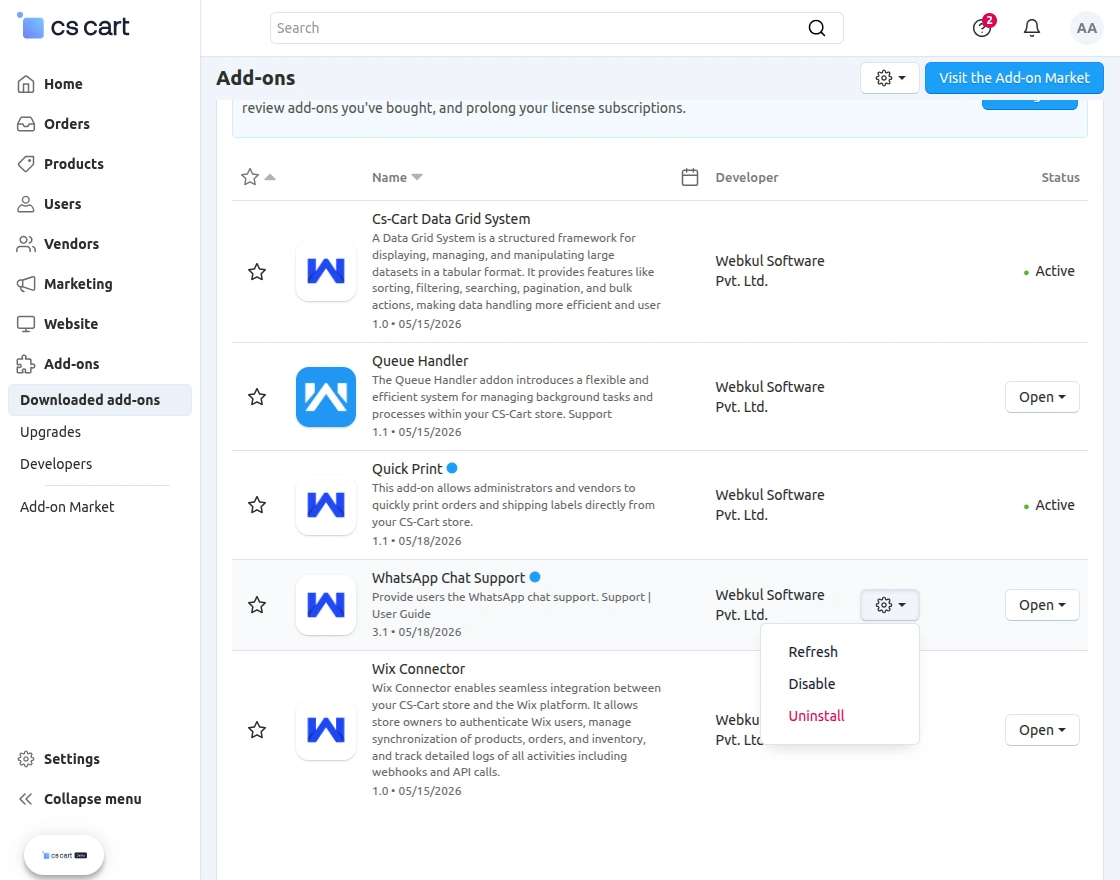Open the Quick Print add-on title
1120x880 pixels.
click(407, 469)
